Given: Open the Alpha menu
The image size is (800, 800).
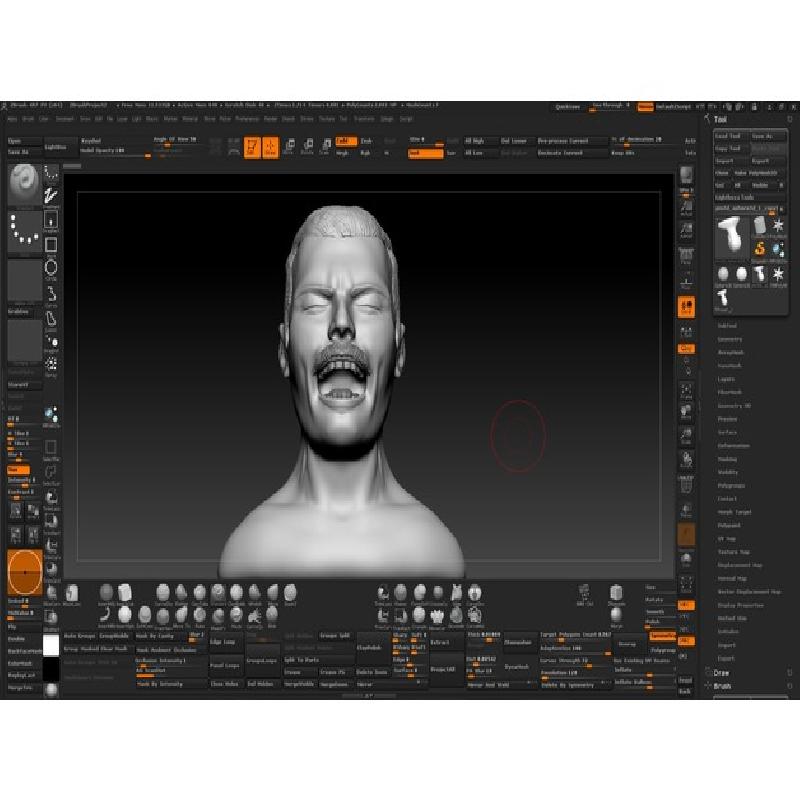Looking at the screenshot, I should [12, 119].
